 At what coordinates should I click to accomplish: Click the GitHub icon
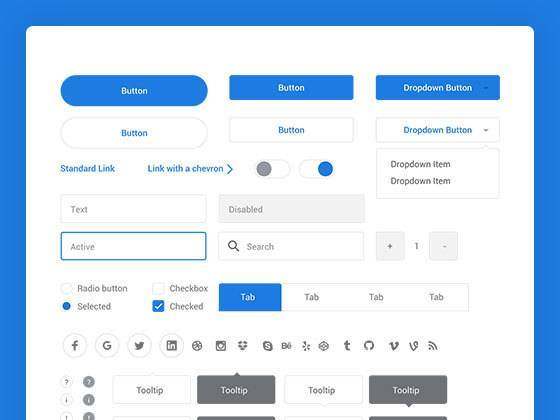click(369, 346)
